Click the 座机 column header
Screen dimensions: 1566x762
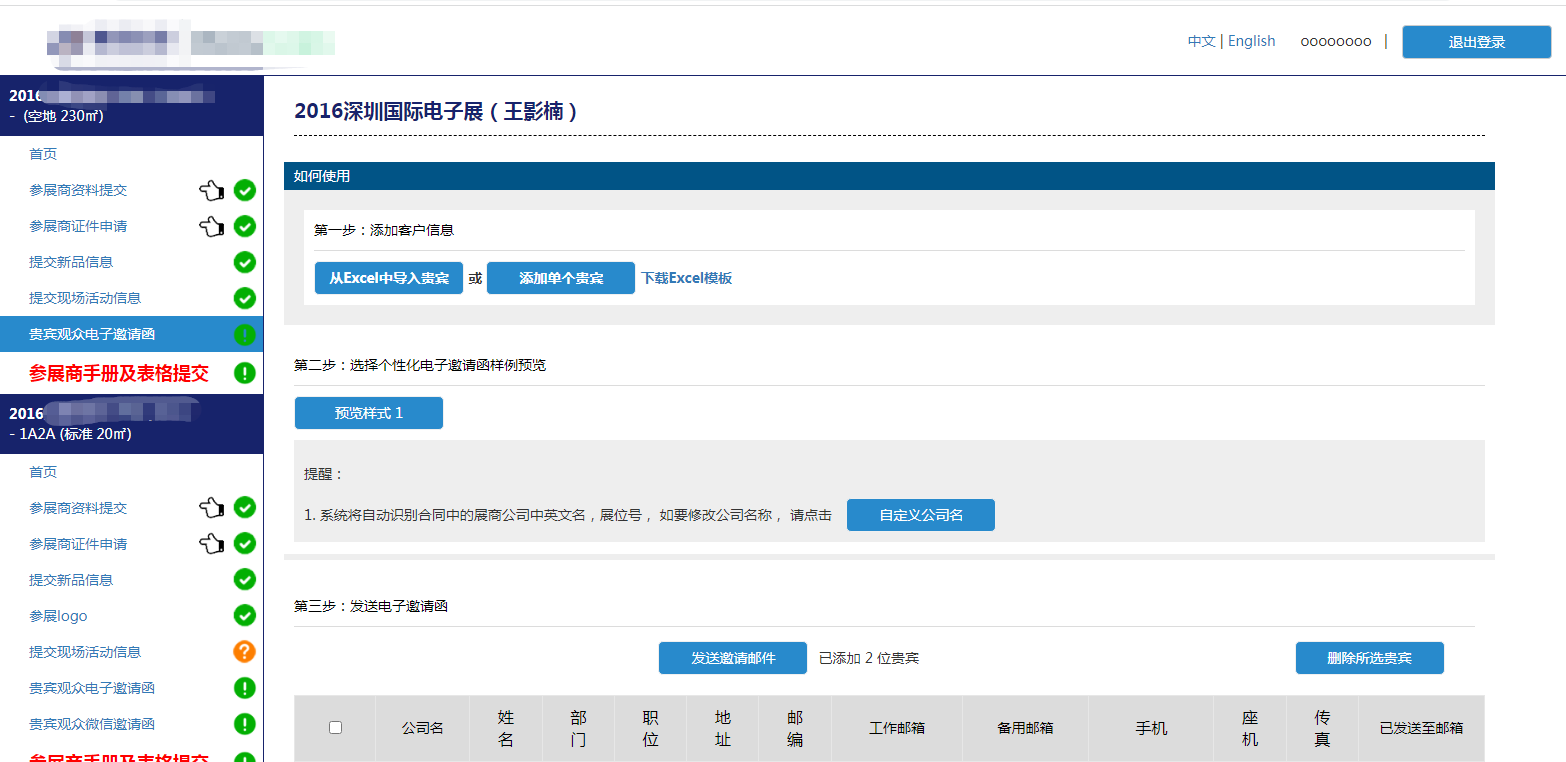pyautogui.click(x=1250, y=728)
